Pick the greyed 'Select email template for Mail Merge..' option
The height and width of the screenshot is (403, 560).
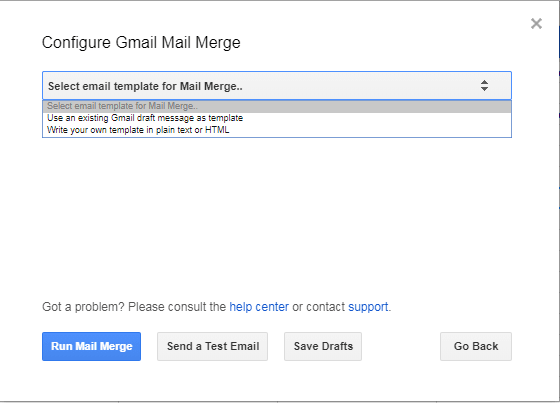277,106
